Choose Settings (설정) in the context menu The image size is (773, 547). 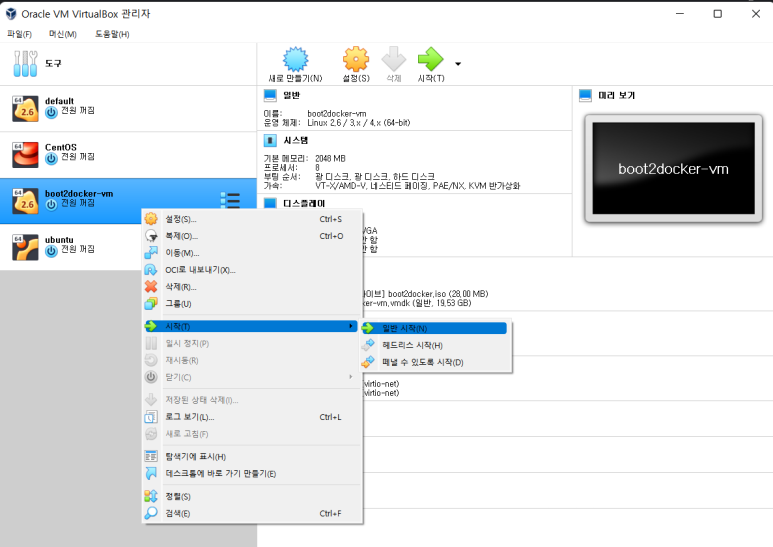tap(252, 219)
